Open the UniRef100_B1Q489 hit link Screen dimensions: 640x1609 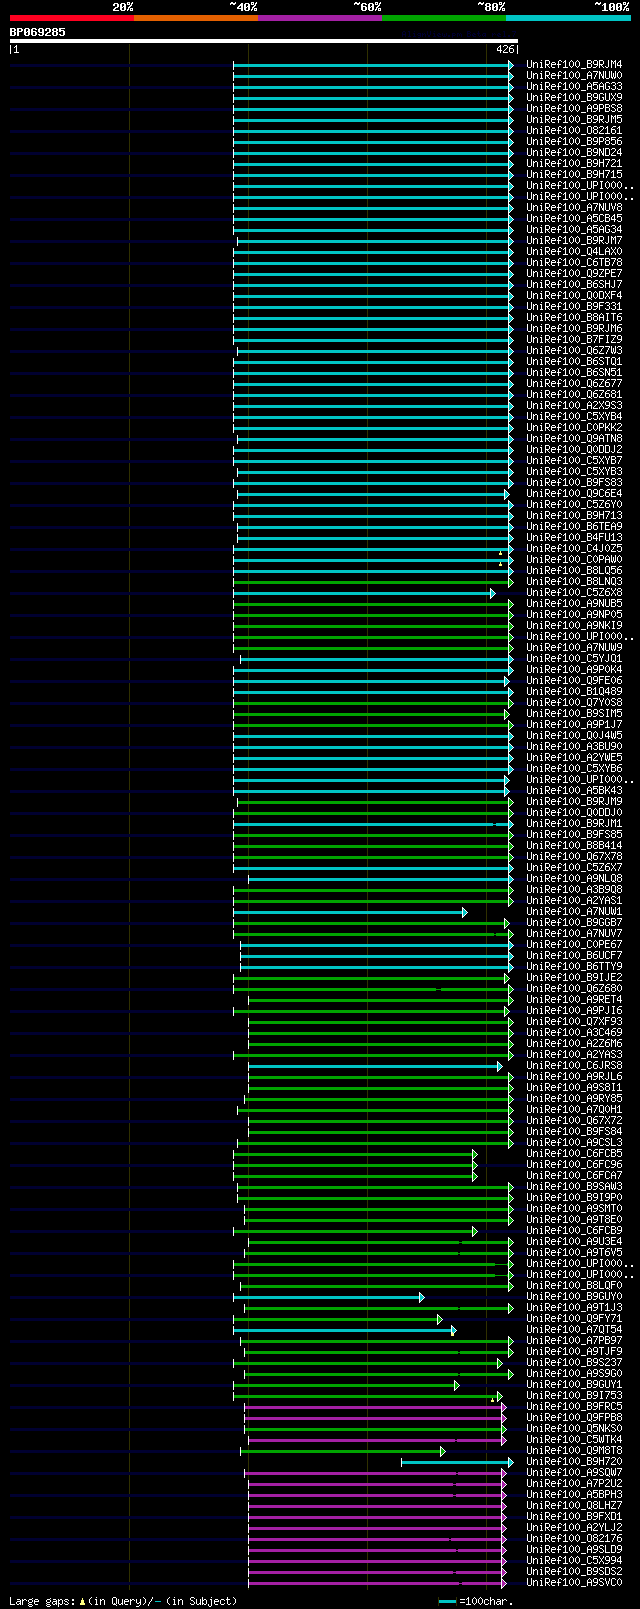tap(574, 691)
